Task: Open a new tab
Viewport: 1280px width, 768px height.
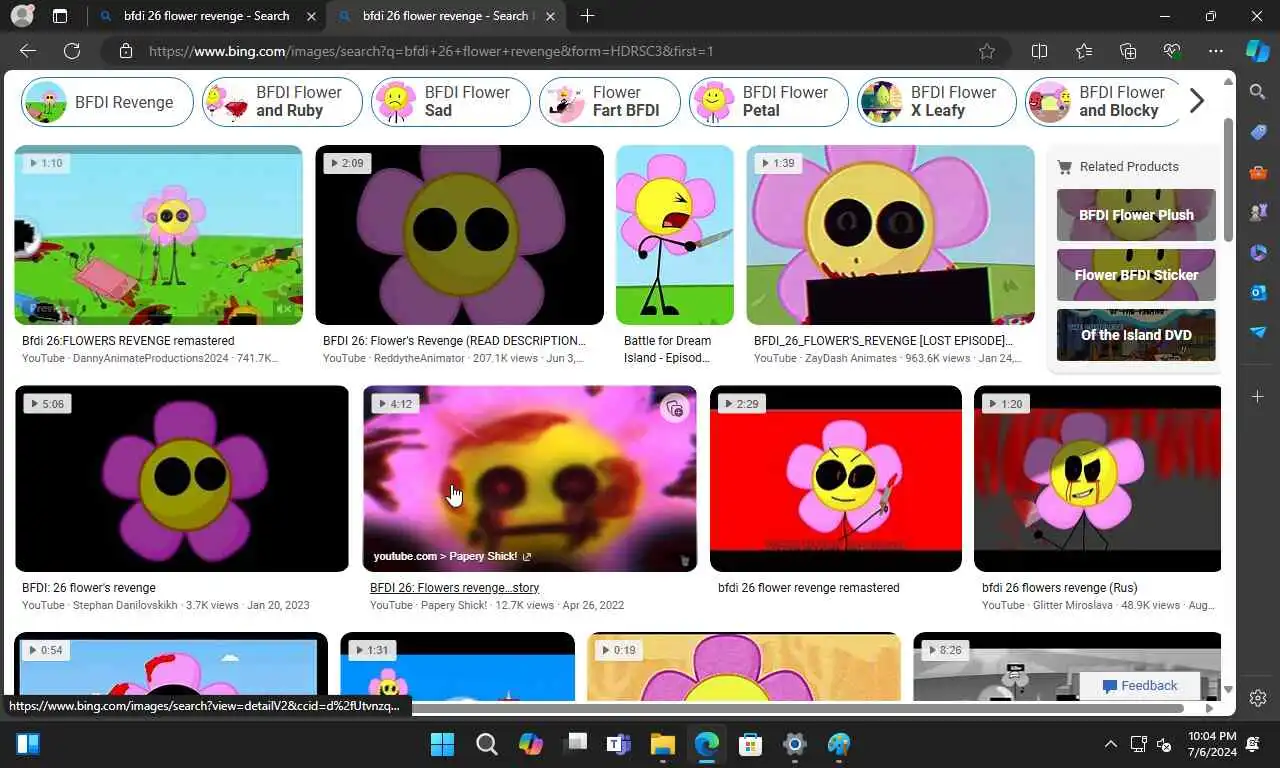Action: (x=587, y=16)
